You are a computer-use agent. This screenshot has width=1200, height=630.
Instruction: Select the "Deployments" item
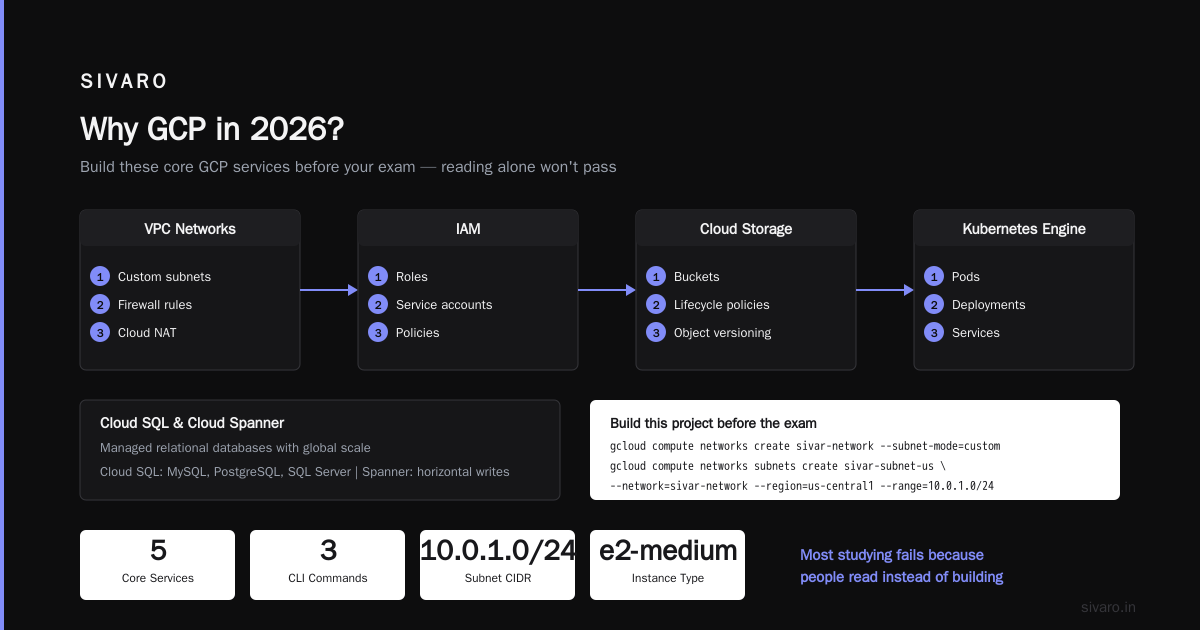pyautogui.click(x=989, y=305)
